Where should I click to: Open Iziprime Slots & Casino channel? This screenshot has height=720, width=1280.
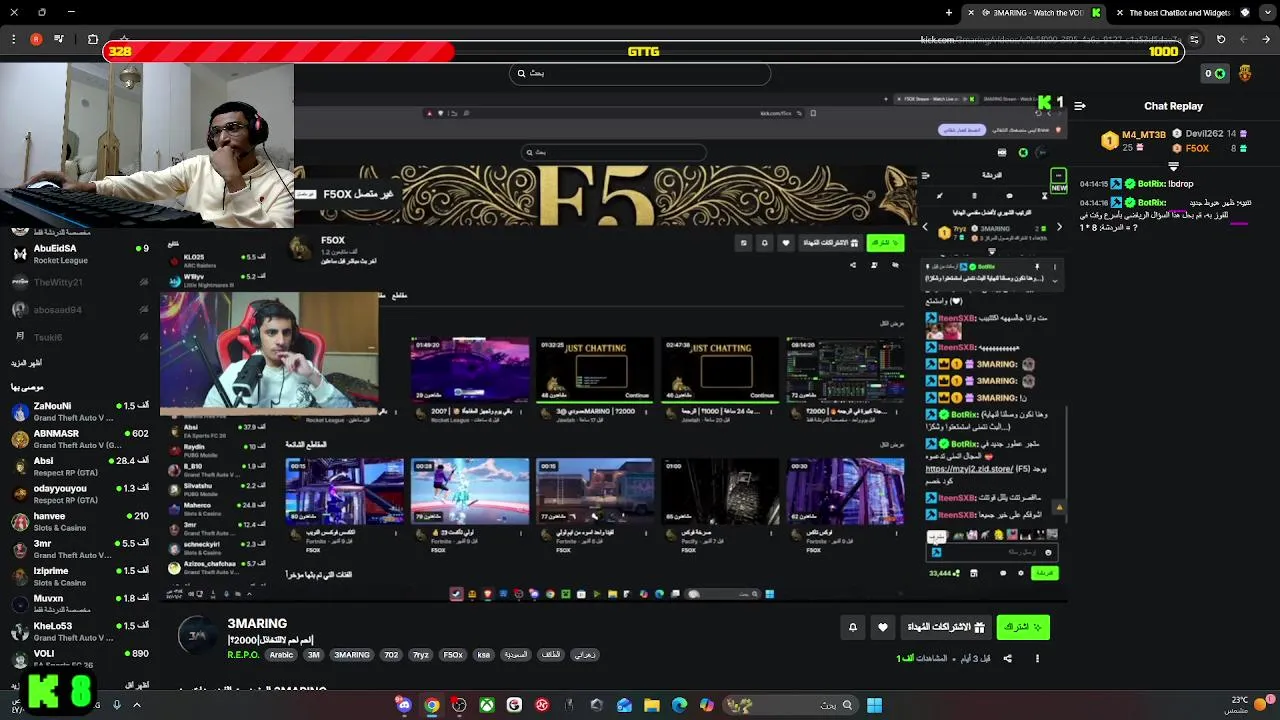tap(80, 576)
